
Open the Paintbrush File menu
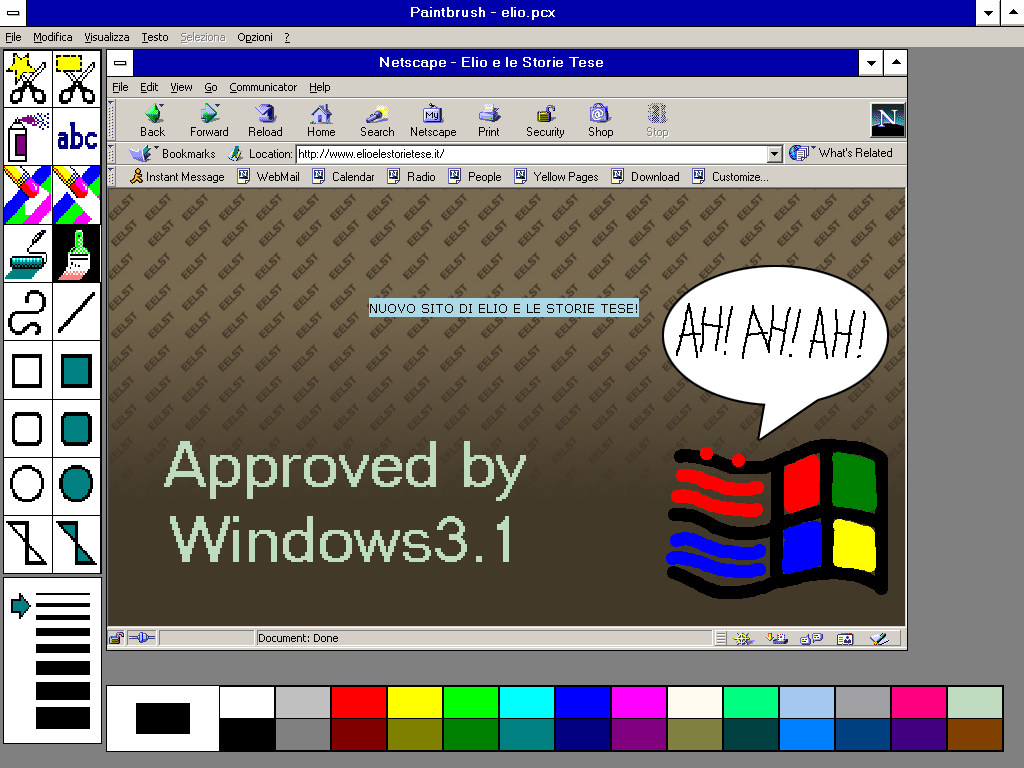tap(13, 37)
